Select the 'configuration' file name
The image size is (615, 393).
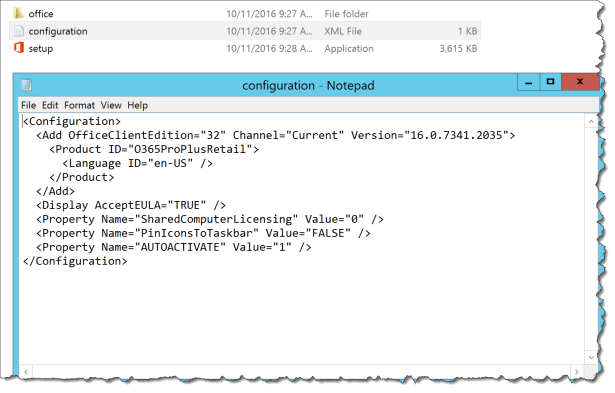pyautogui.click(x=58, y=31)
